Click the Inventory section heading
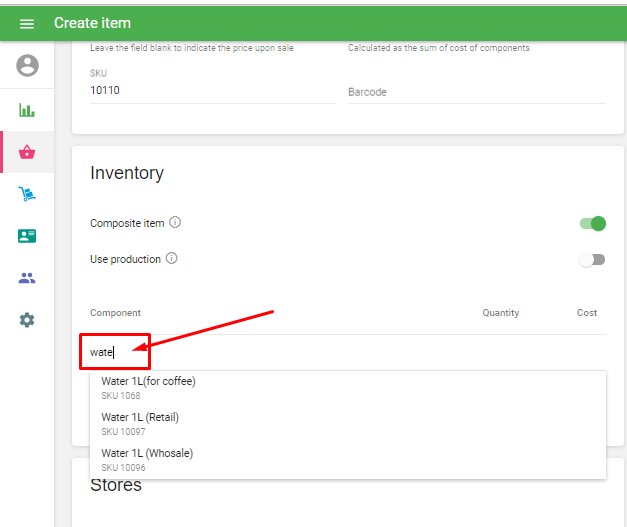Viewport: 627px width, 527px height. [x=127, y=173]
